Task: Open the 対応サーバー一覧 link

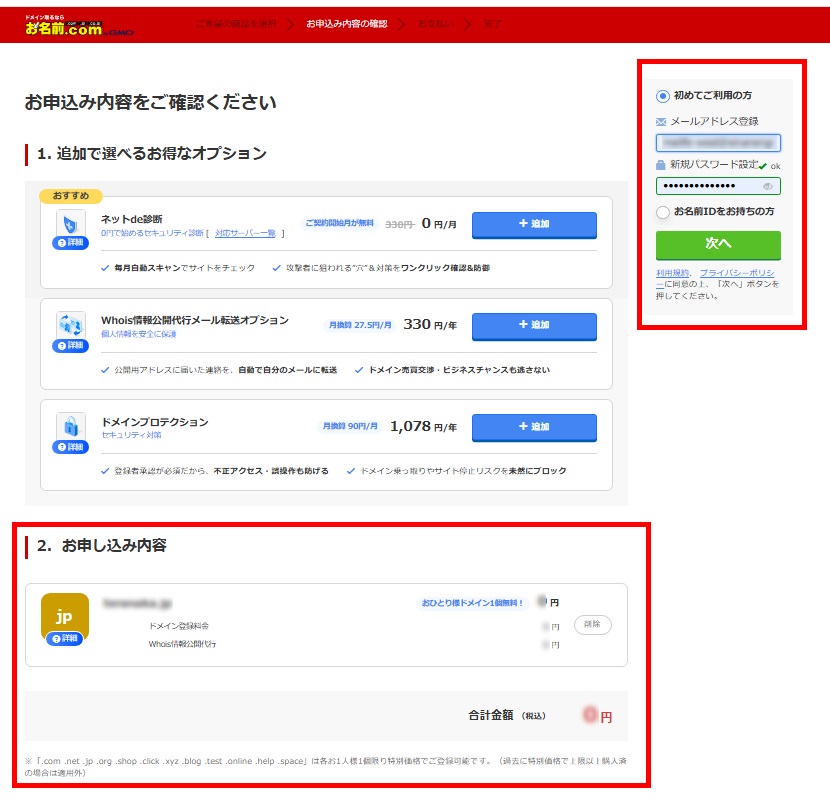Action: coord(245,233)
